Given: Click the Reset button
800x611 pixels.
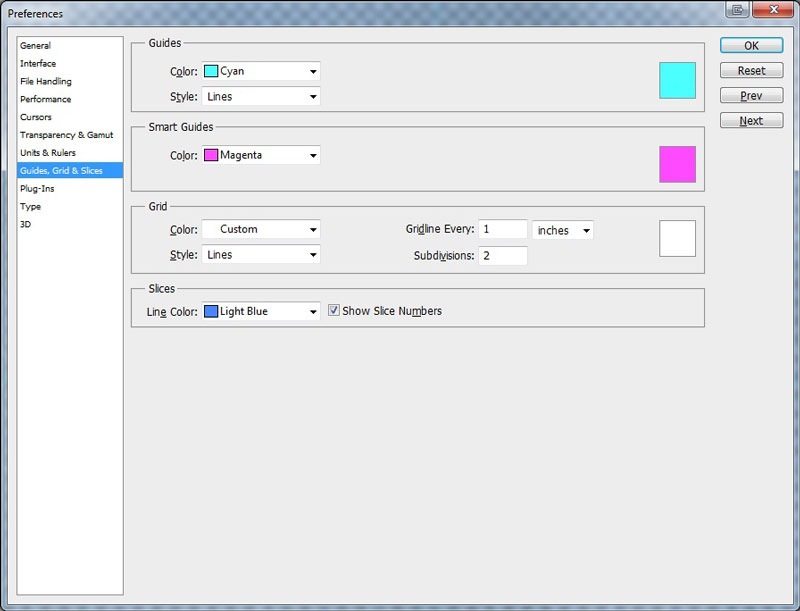Looking at the screenshot, I should [x=751, y=71].
